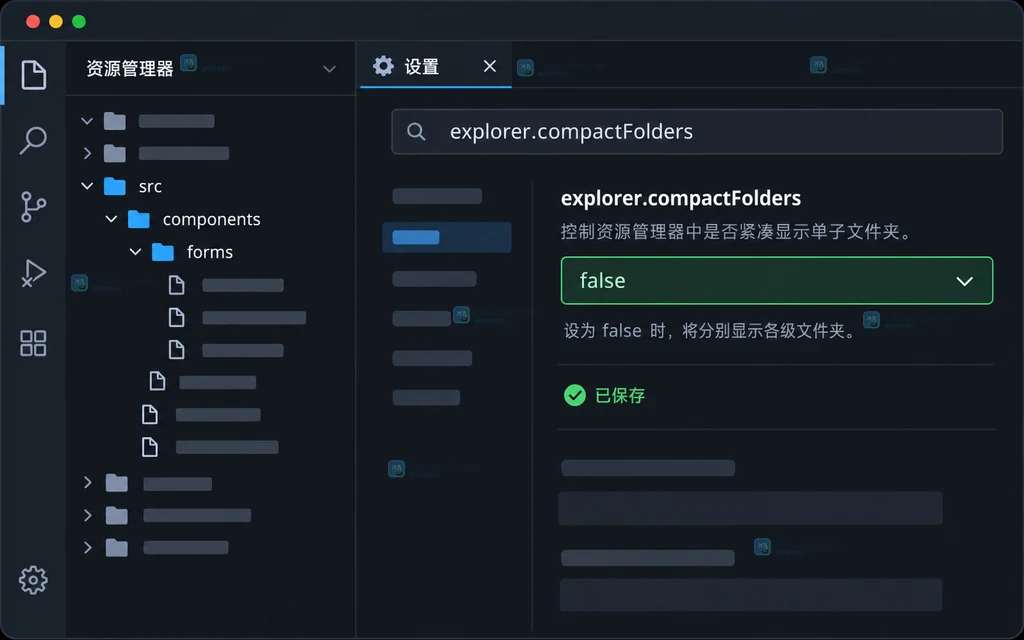
Task: Click the magnifier icon in settings search
Action: pyautogui.click(x=416, y=132)
